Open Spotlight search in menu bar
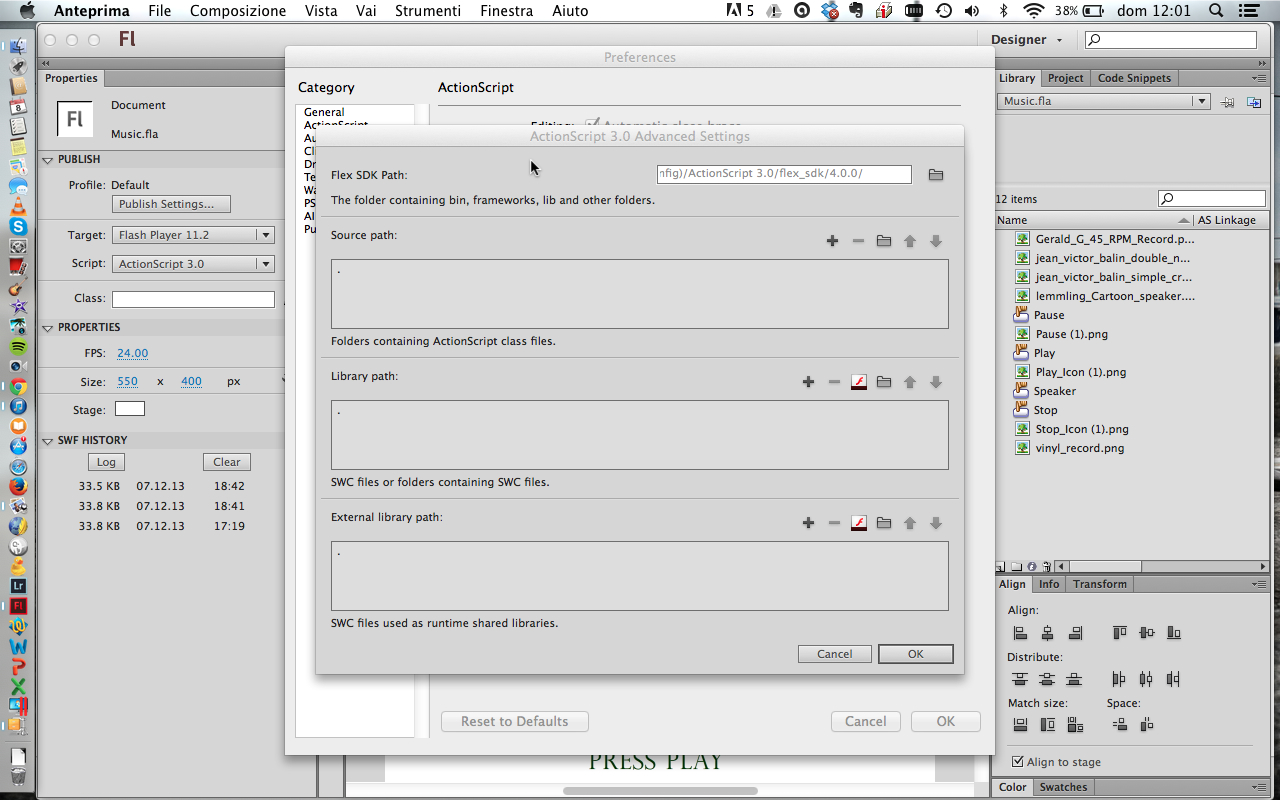1280x800 pixels. [1216, 11]
